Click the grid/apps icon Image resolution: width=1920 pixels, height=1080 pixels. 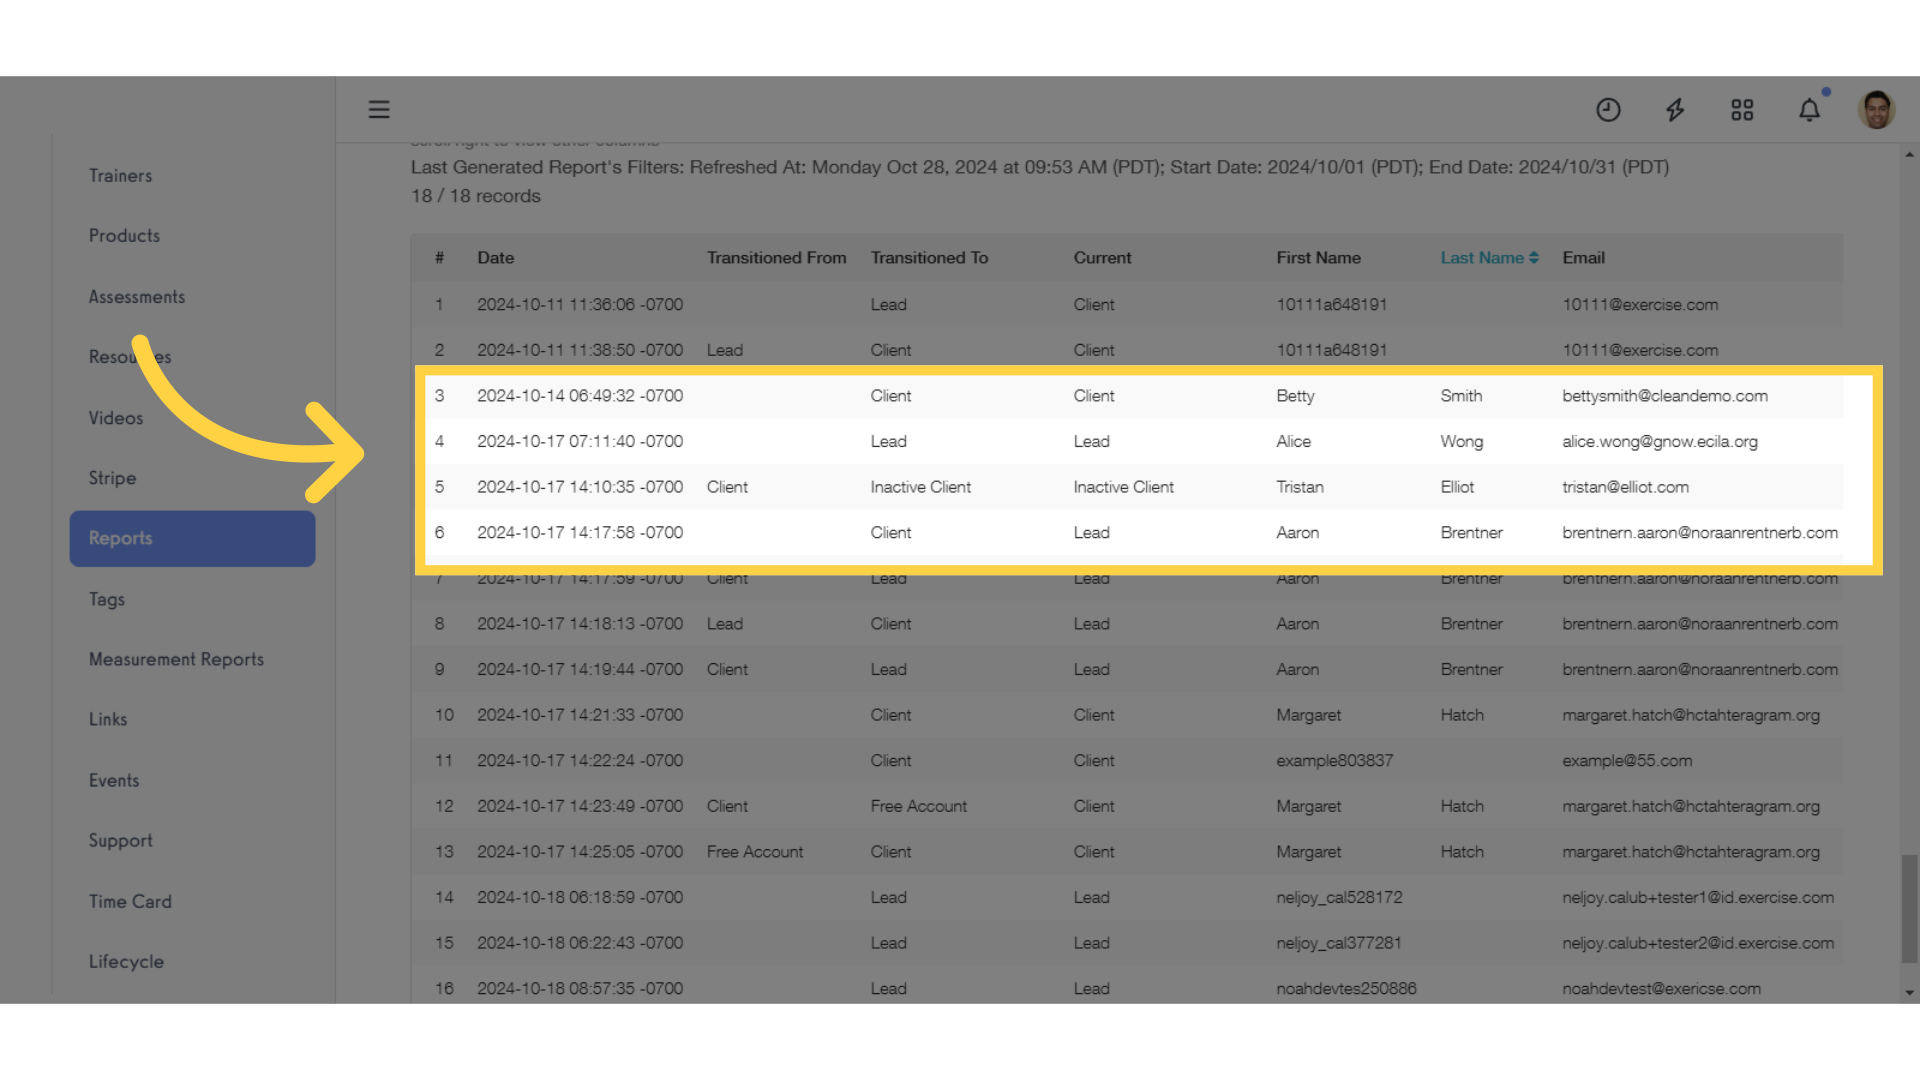pos(1742,109)
